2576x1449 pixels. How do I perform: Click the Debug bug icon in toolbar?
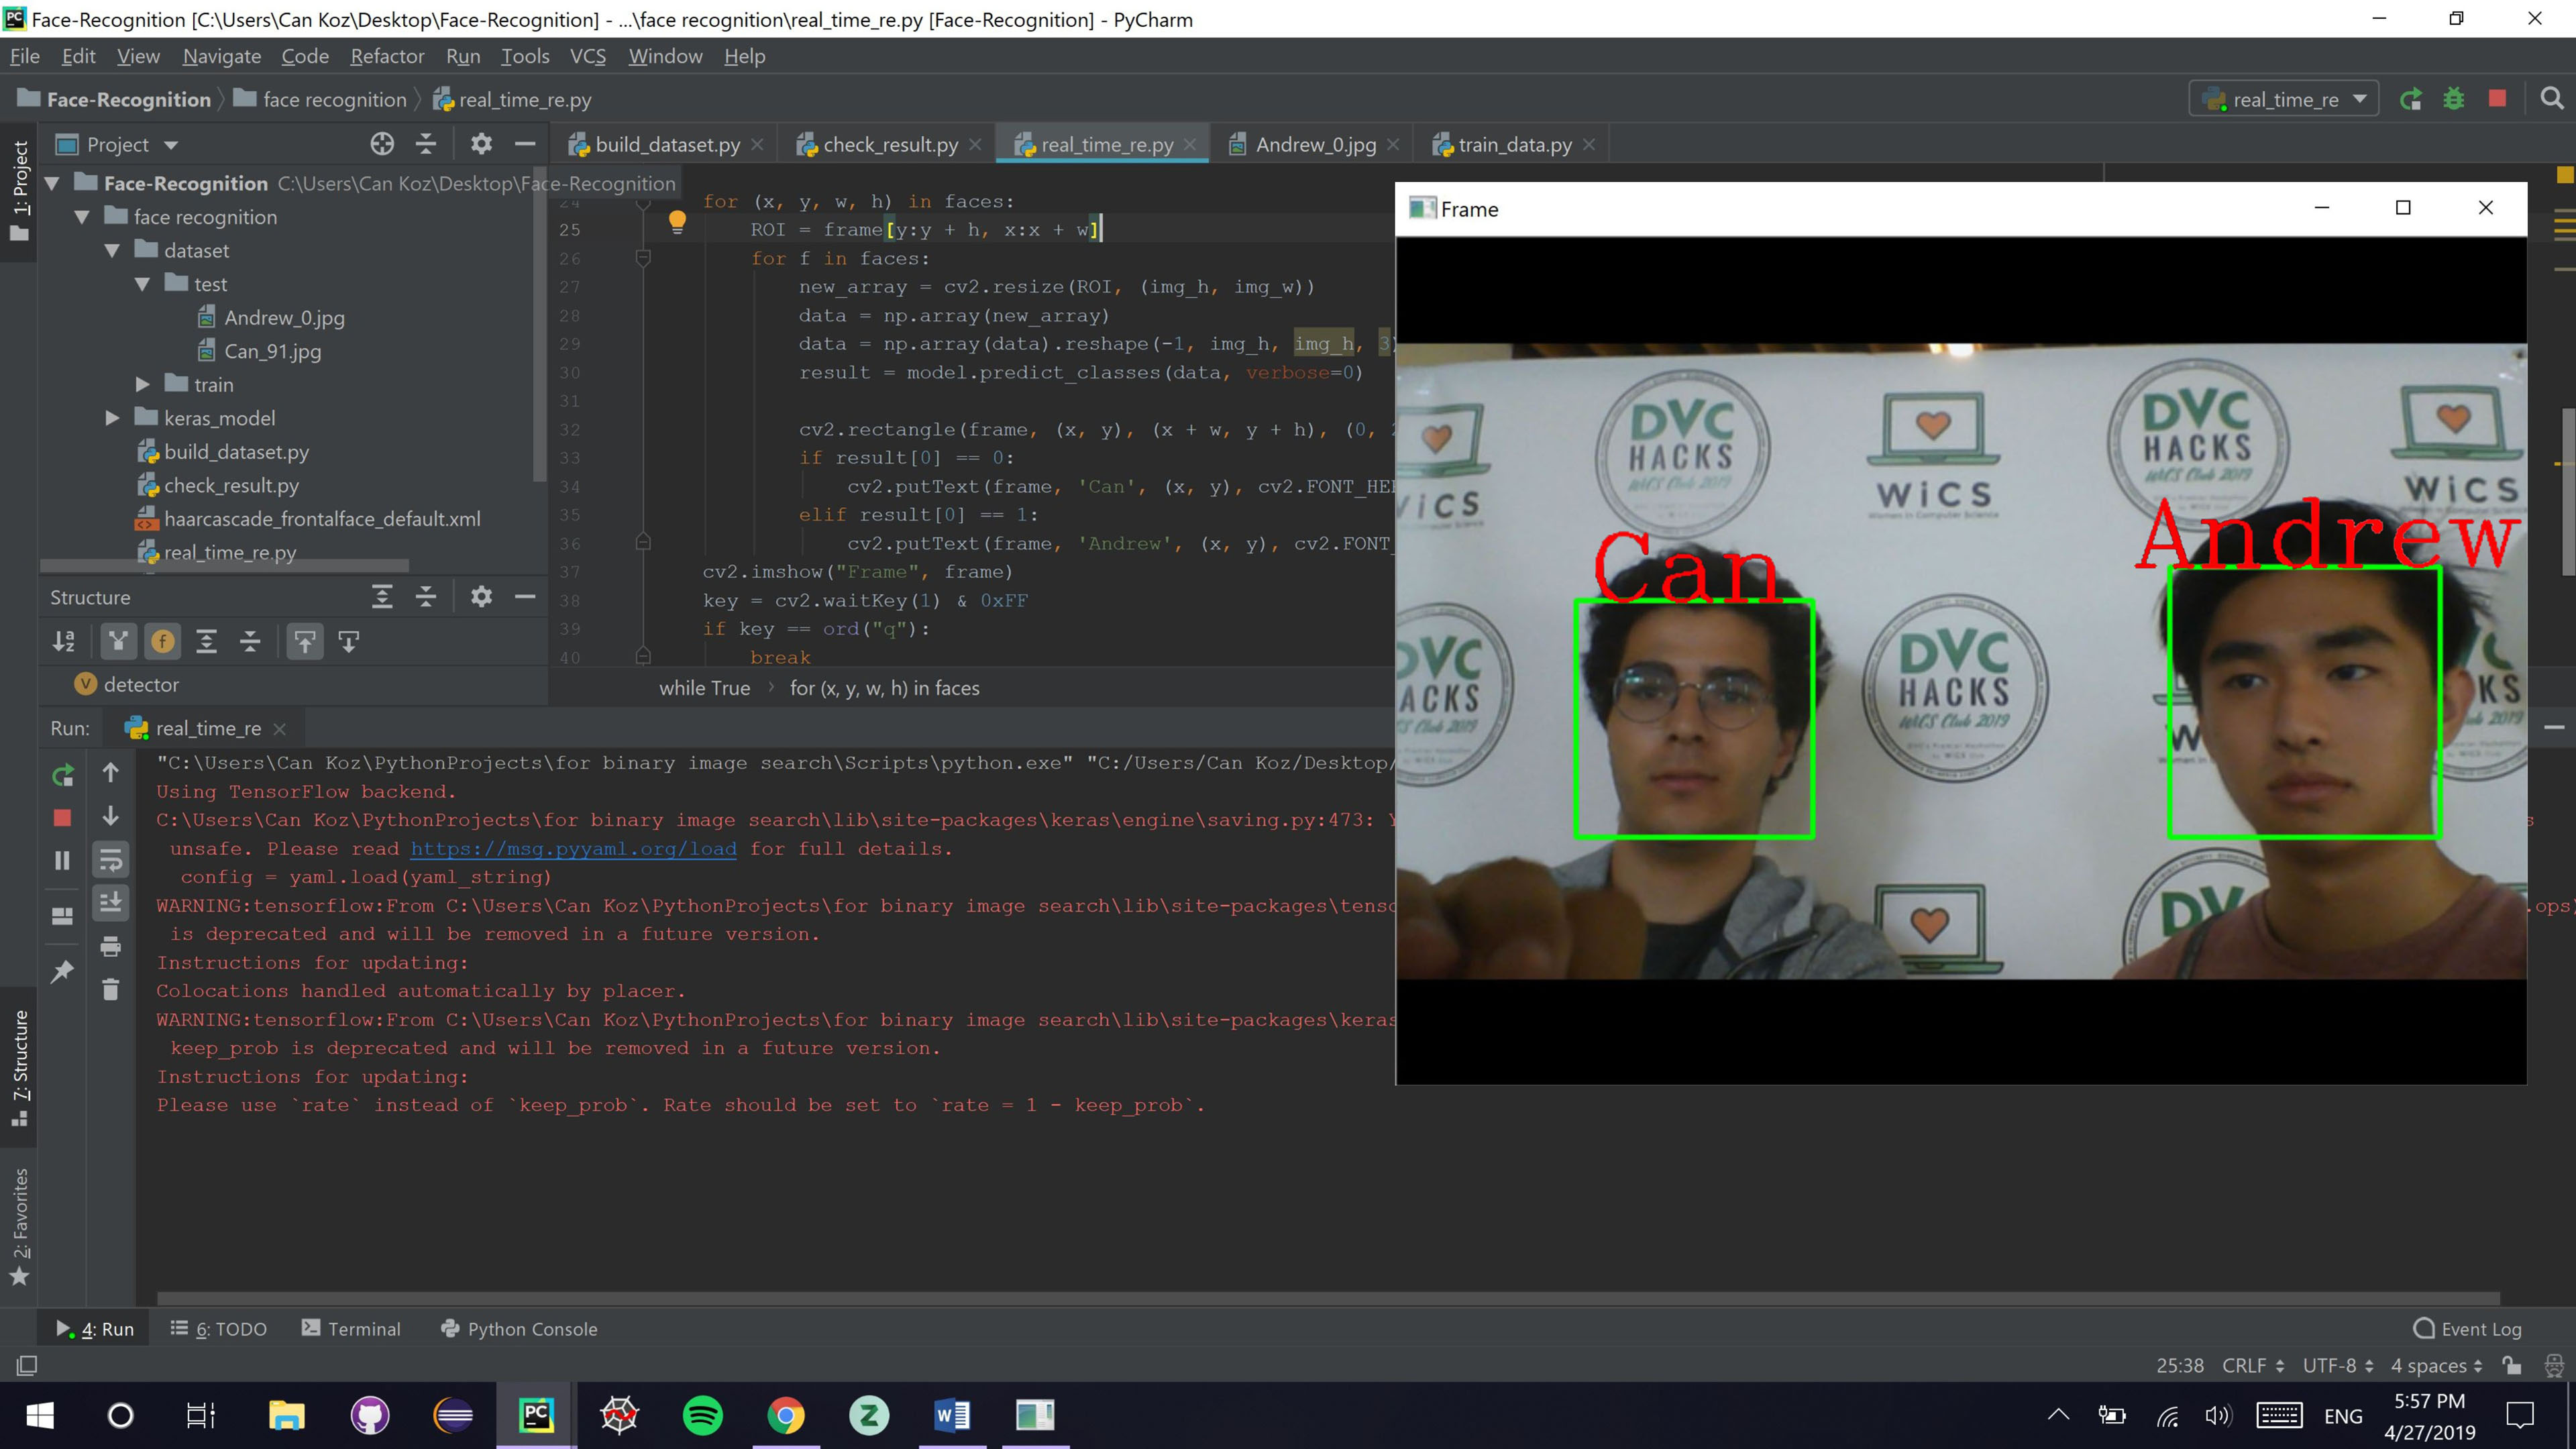click(x=2453, y=99)
